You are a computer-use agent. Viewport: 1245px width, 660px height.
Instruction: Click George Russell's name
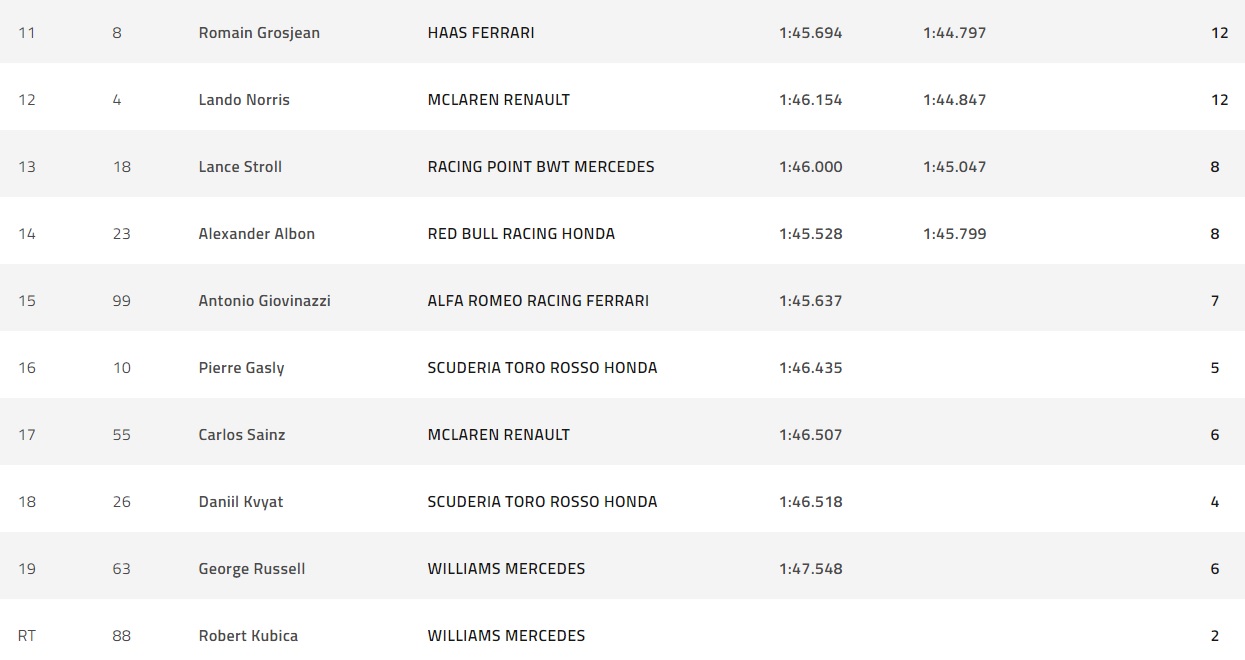tap(252, 569)
